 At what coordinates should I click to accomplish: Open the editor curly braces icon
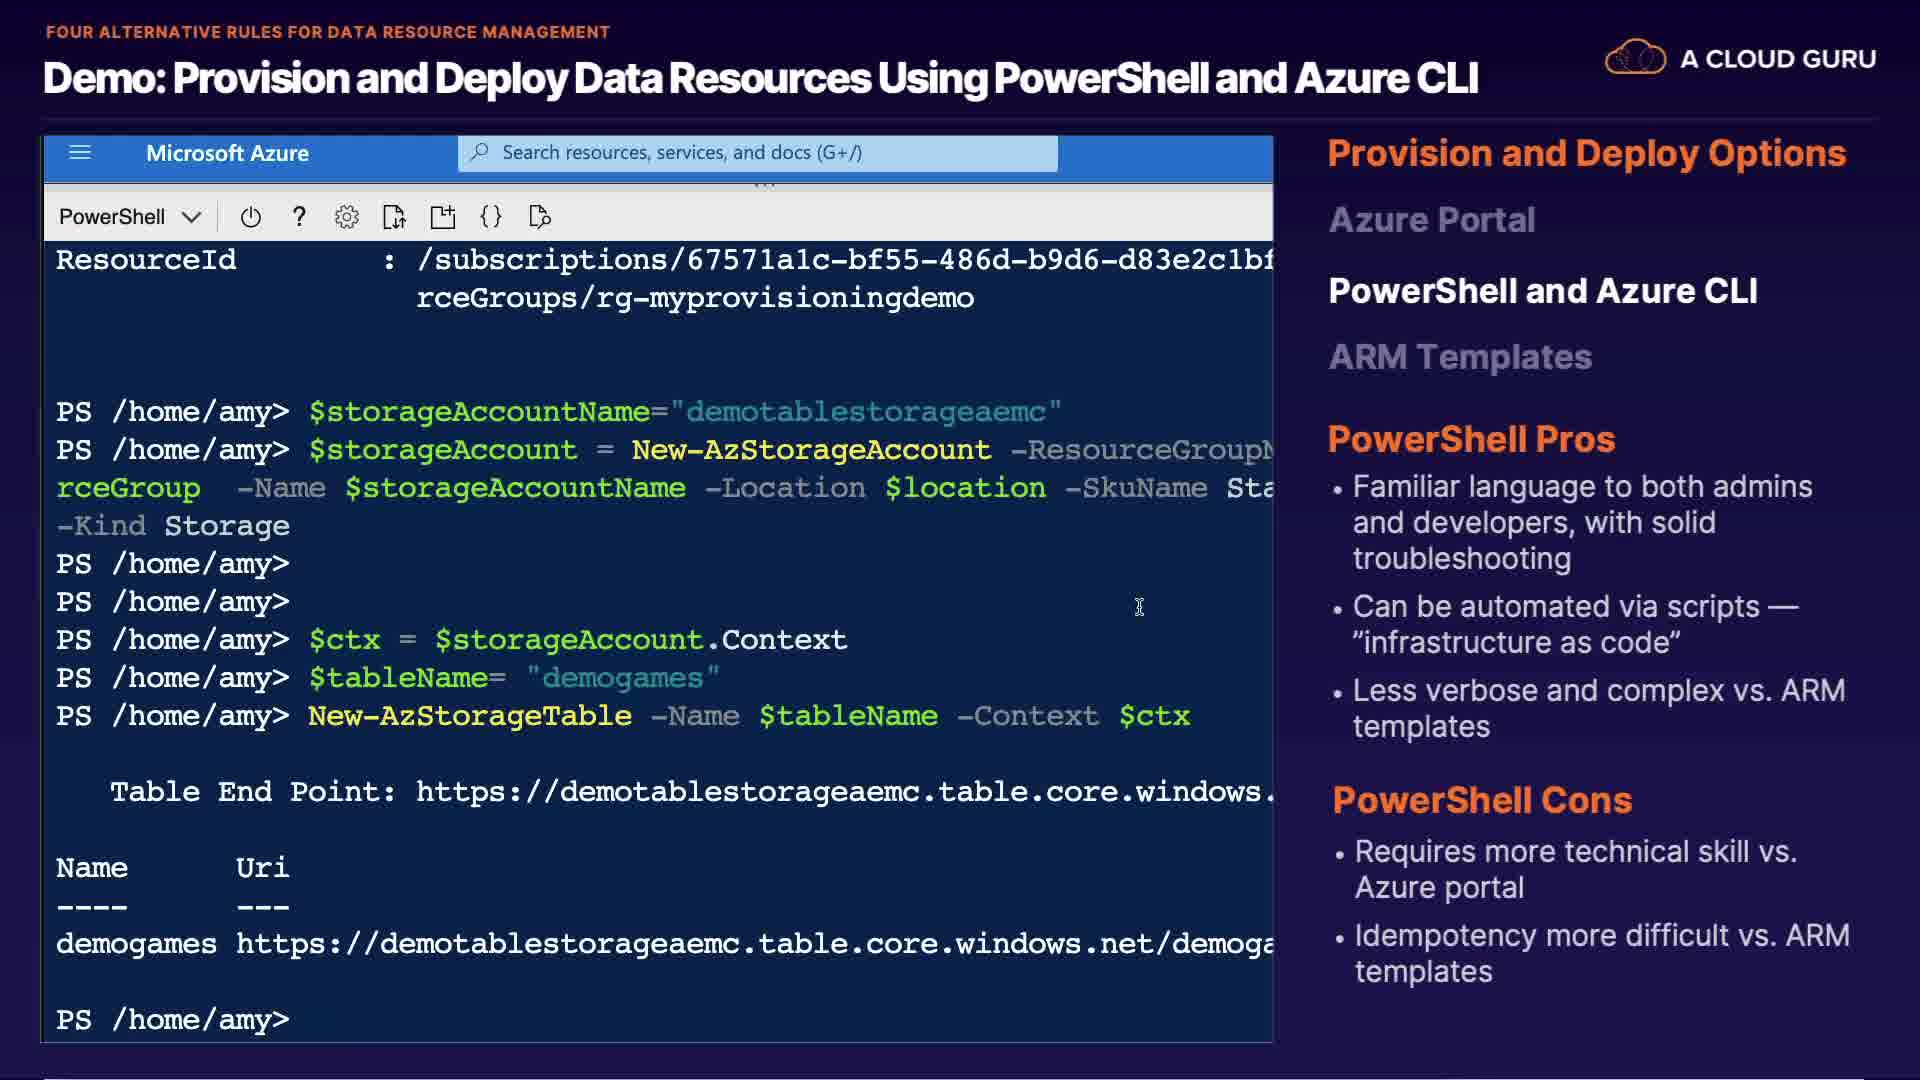click(491, 217)
